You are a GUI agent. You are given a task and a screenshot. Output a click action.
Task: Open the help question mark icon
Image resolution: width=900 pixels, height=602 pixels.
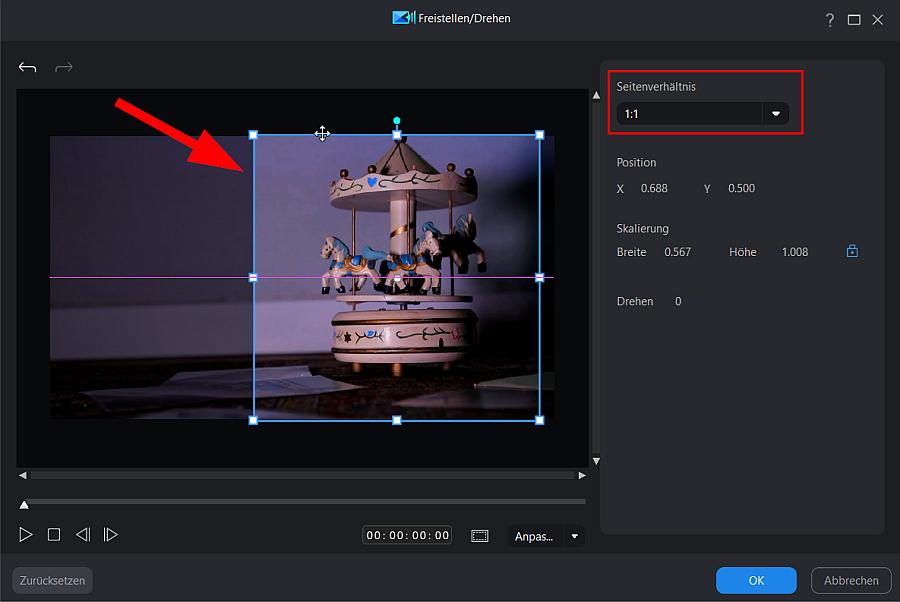click(x=829, y=20)
